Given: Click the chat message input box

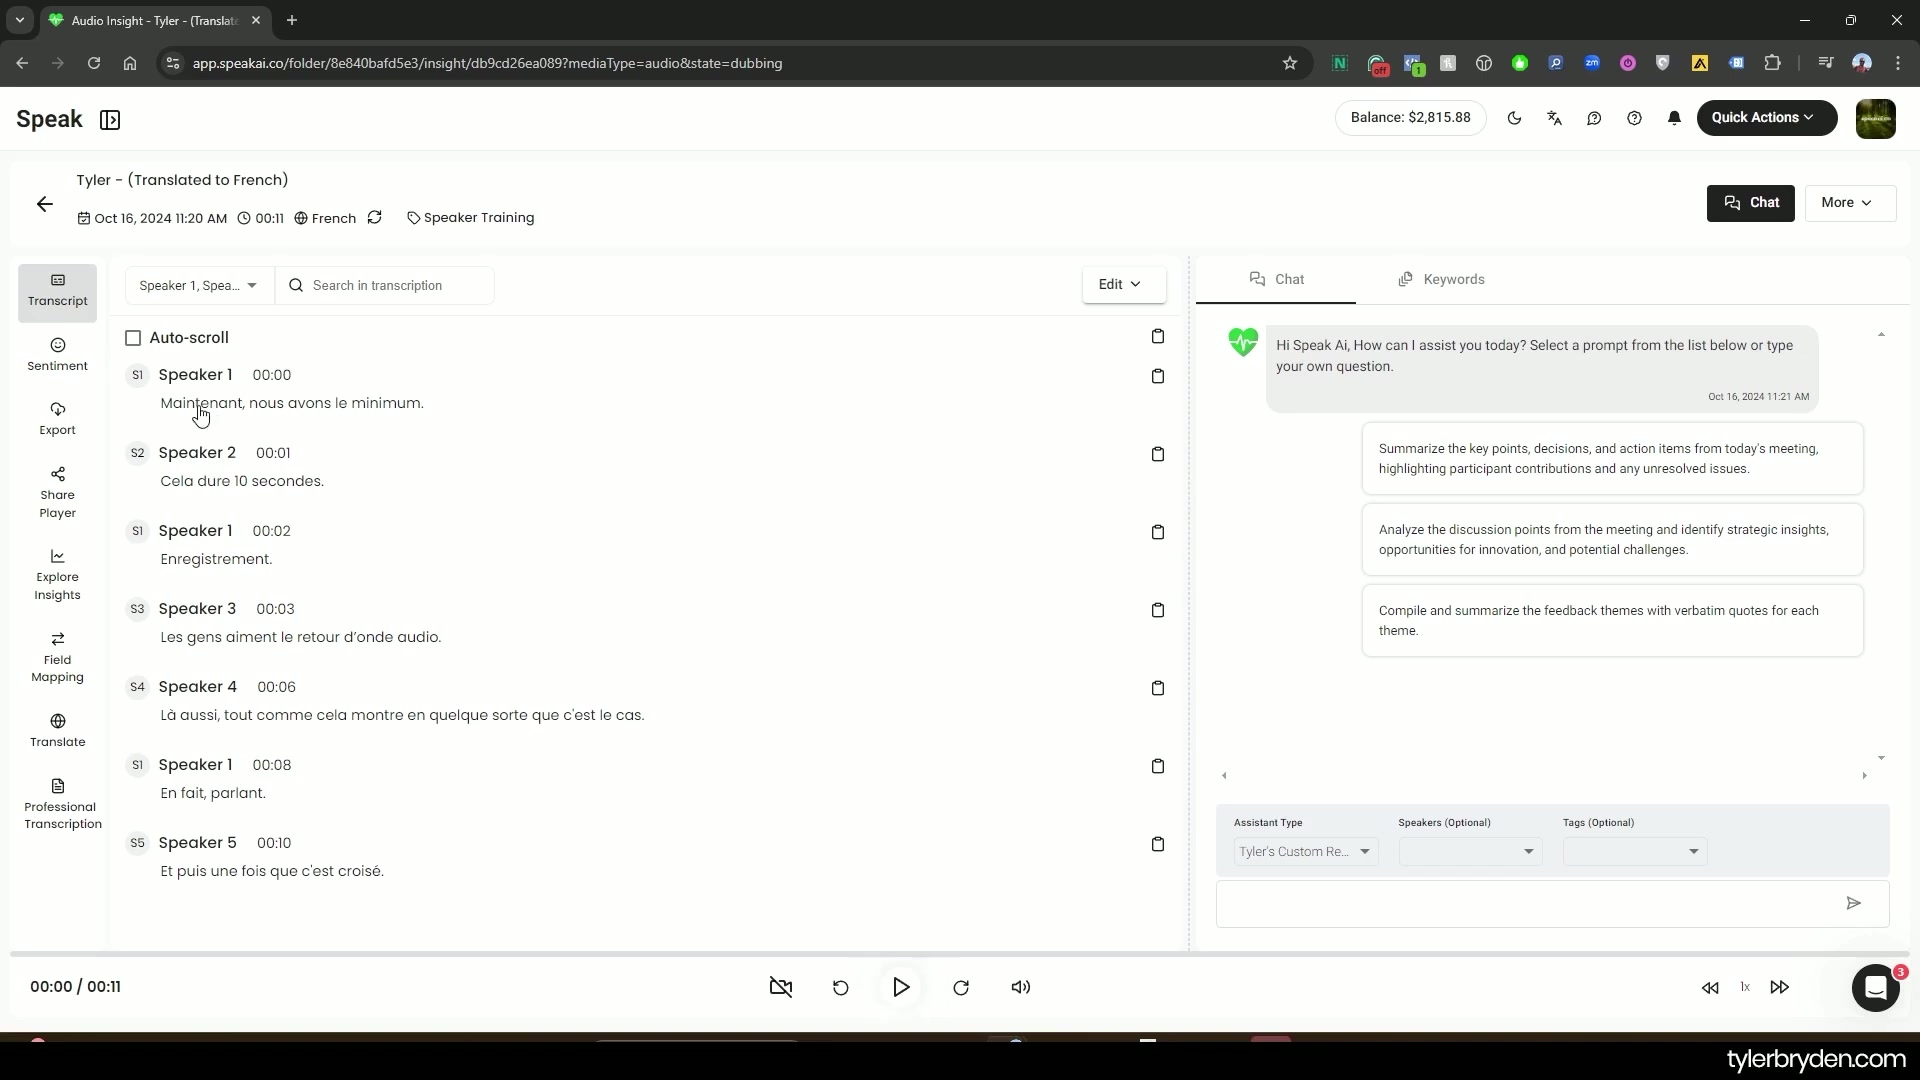Looking at the screenshot, I should click(1530, 904).
